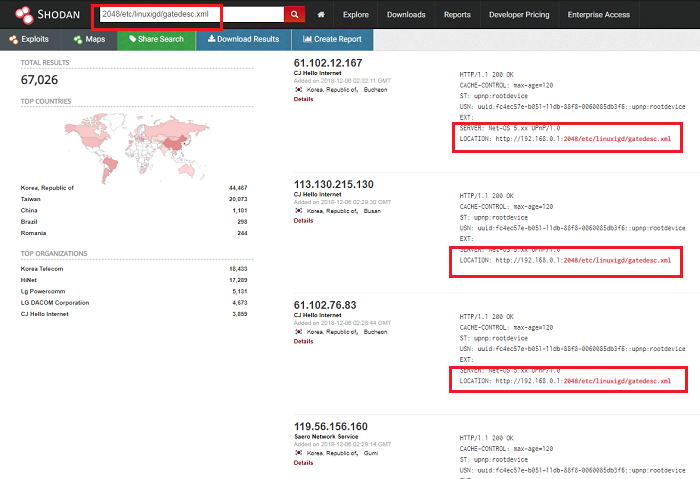
Task: Click the Korea flag for 113.130.215.130
Action: point(299,211)
